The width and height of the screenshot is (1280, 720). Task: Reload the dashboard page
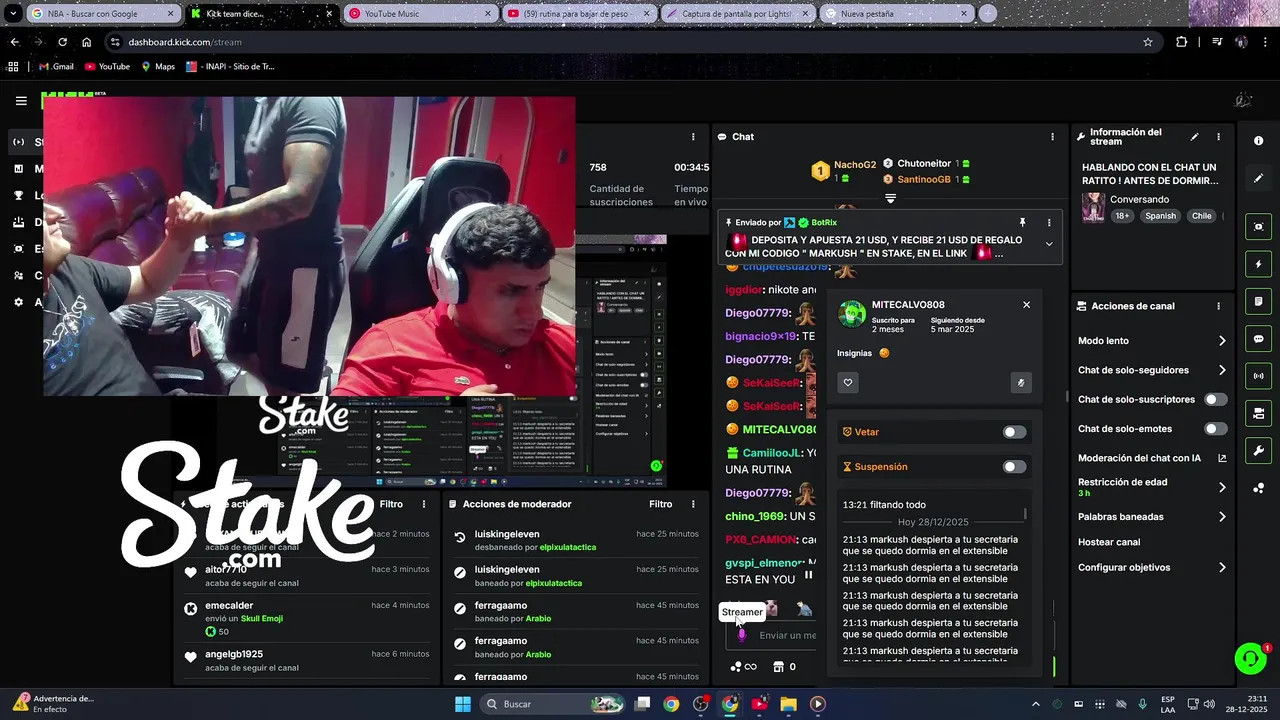tap(62, 42)
